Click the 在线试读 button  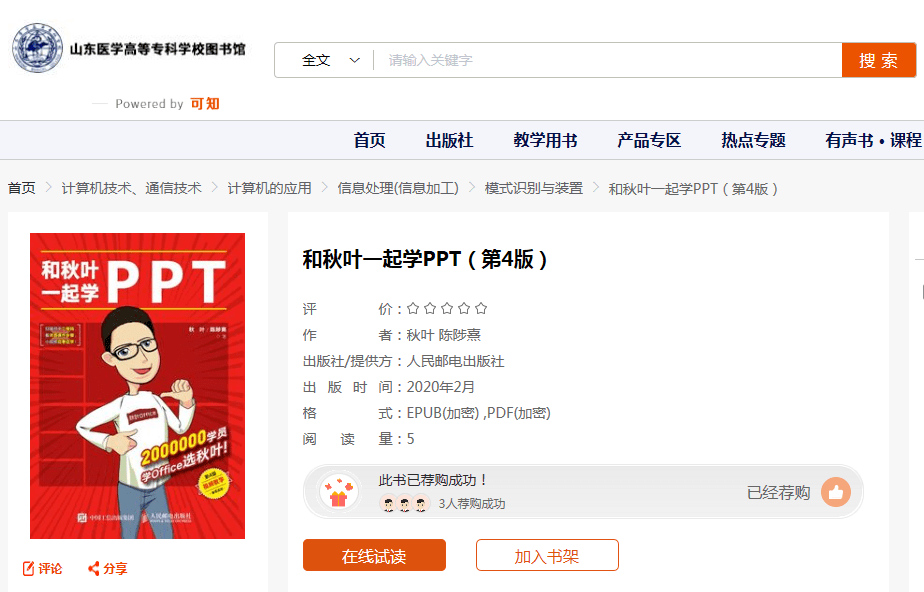point(374,556)
